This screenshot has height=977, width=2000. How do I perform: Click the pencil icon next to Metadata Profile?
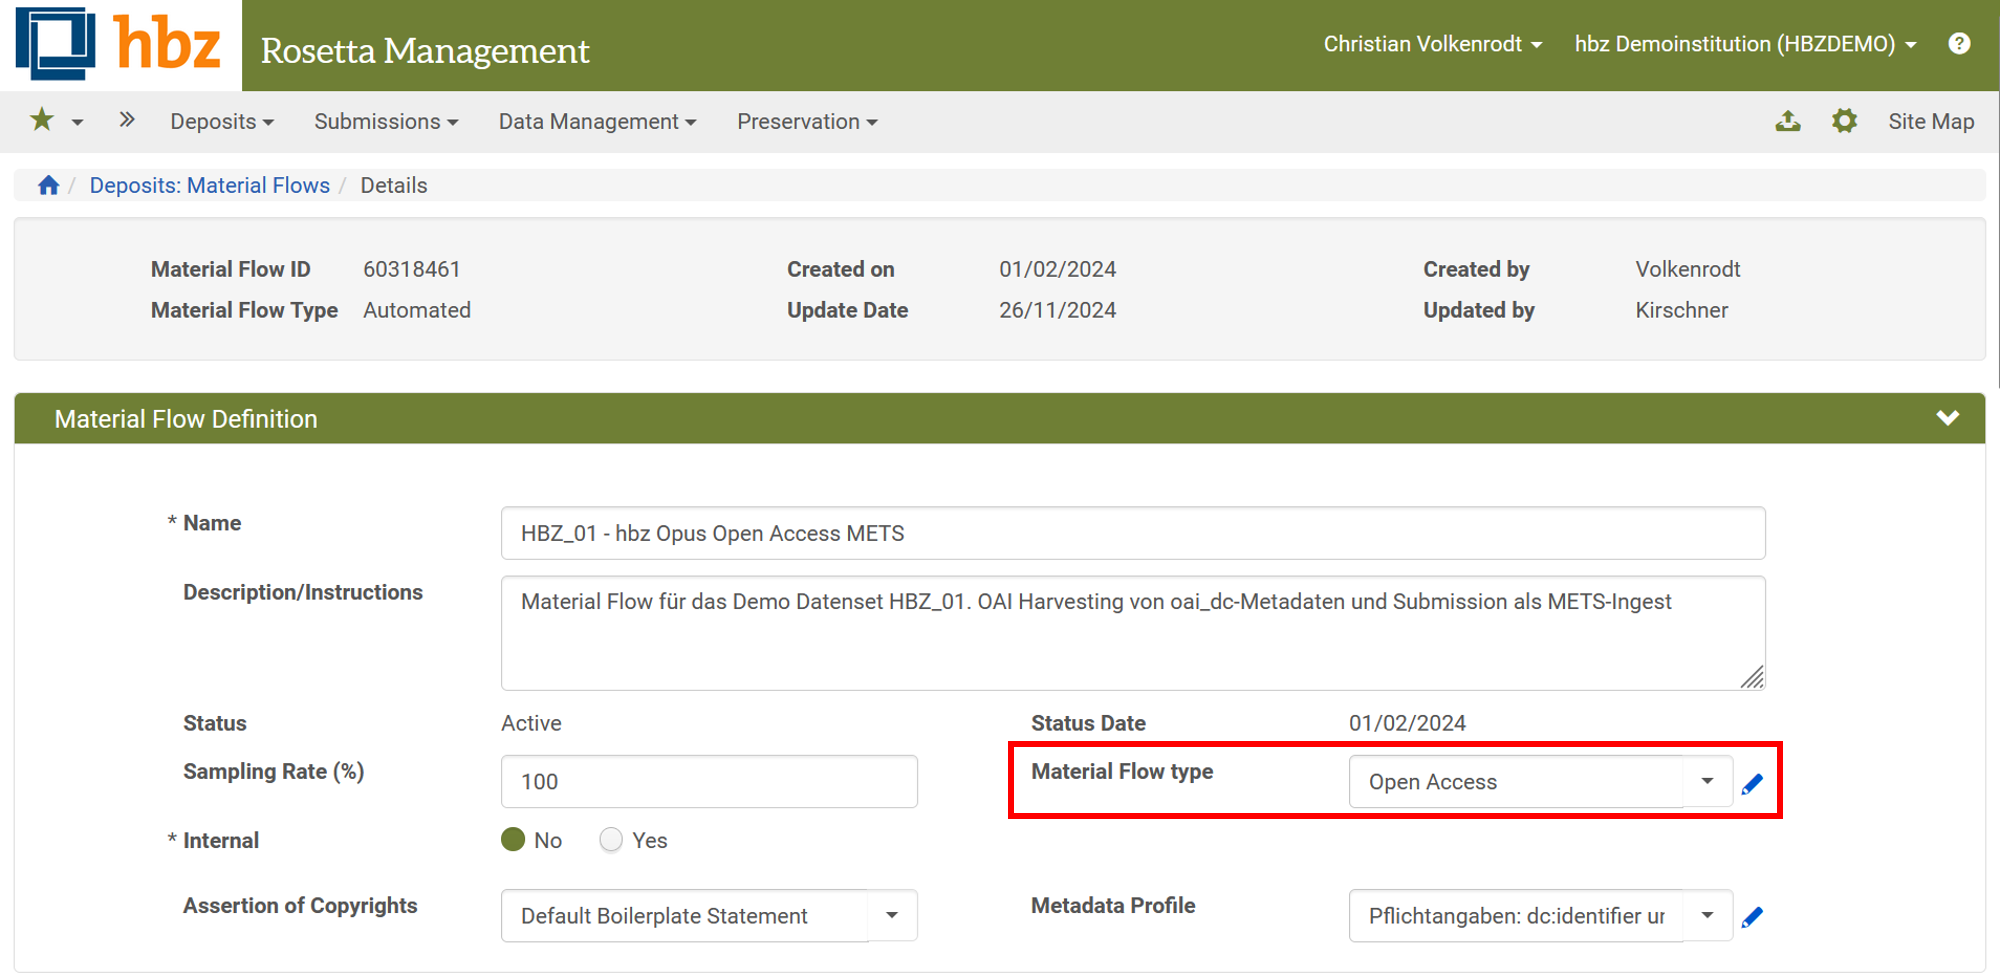tap(1753, 915)
